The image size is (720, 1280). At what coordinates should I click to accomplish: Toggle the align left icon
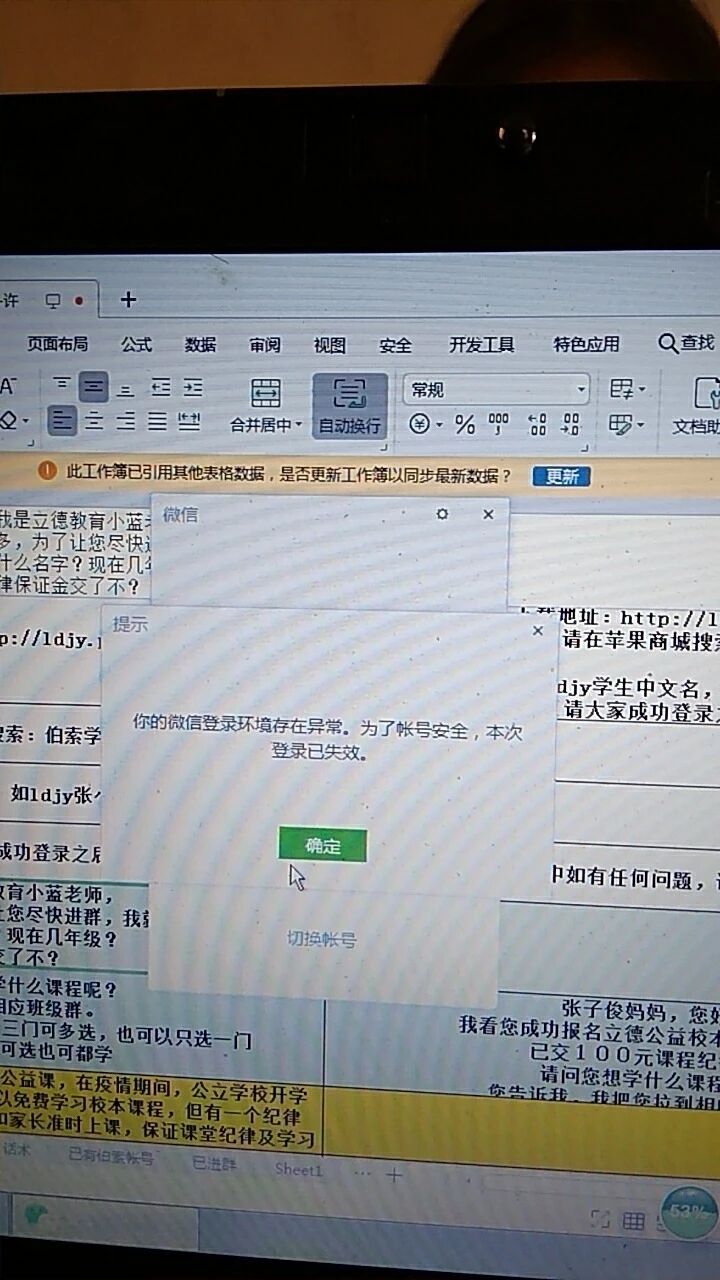click(62, 421)
